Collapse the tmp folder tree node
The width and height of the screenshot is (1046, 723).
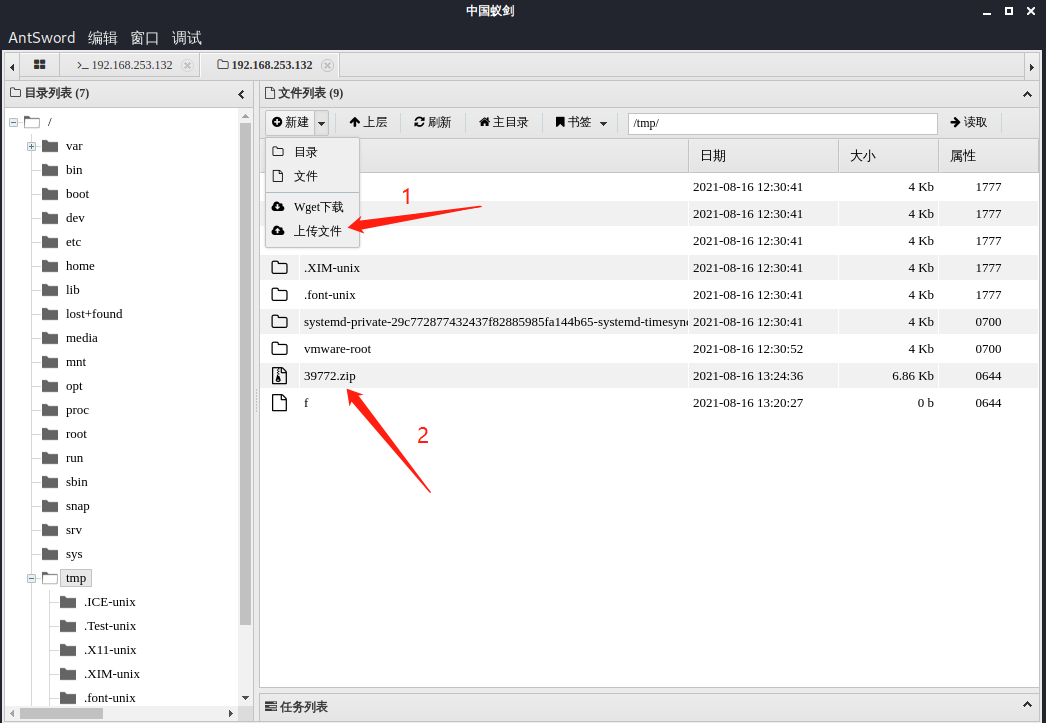(x=31, y=578)
